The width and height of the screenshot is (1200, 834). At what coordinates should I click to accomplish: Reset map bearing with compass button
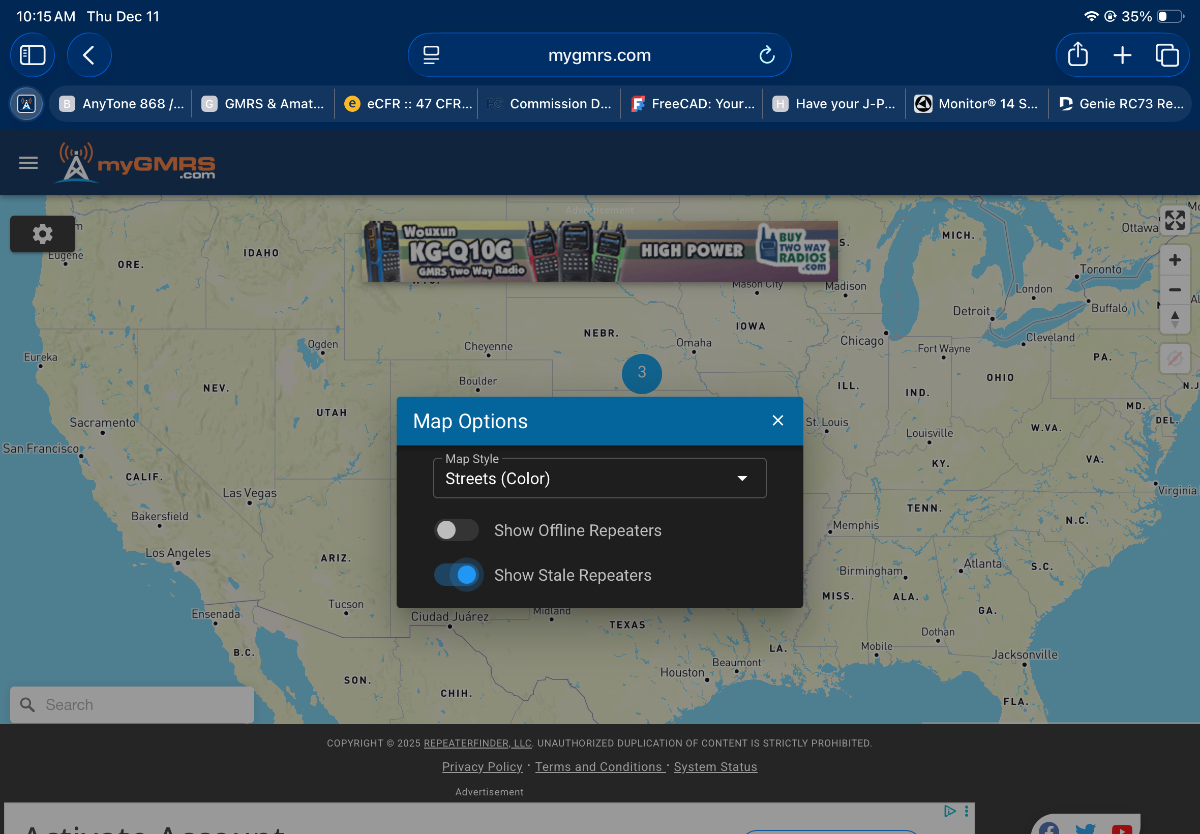coord(1175,319)
